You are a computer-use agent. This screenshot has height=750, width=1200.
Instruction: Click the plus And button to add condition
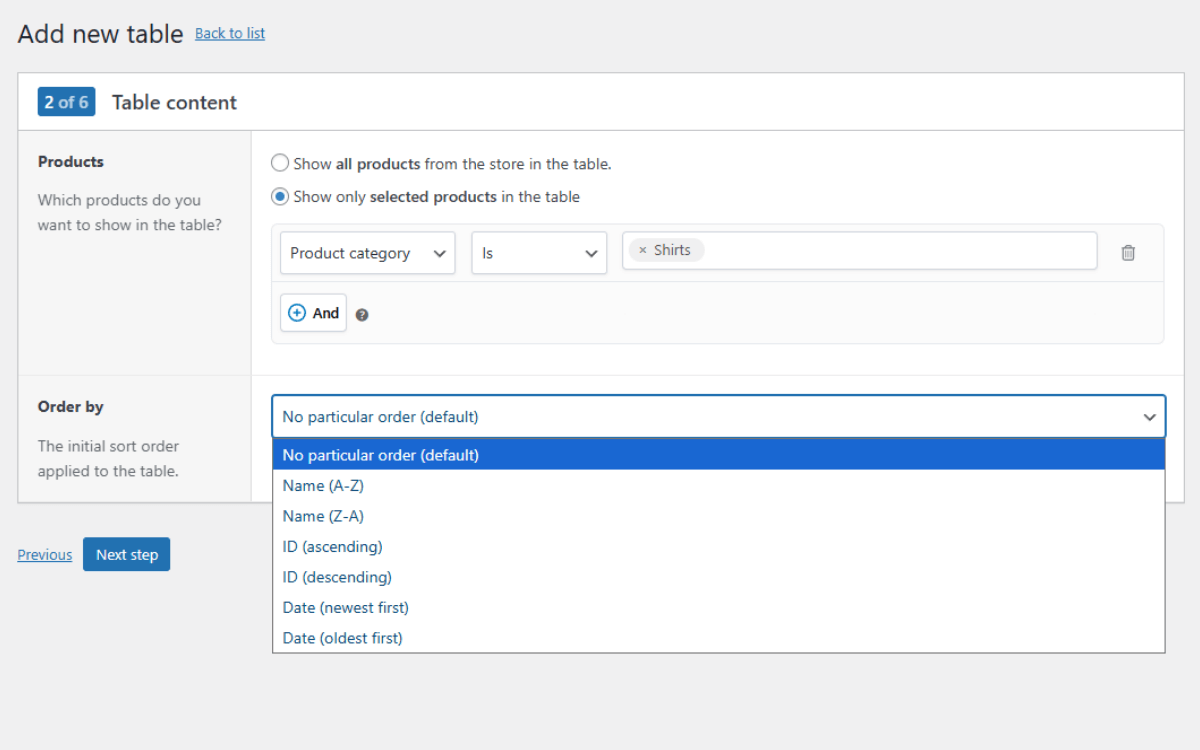[x=313, y=312]
